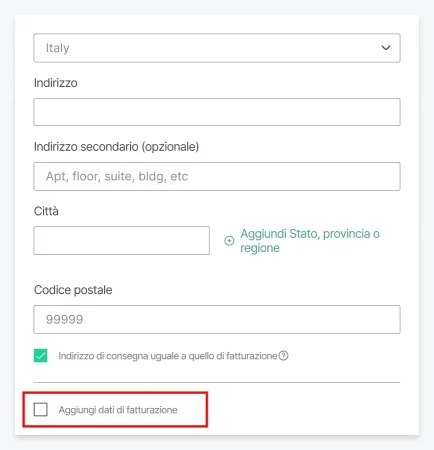Viewport: 434px width, 450px height.
Task: Click the 'Codice postale' label
Action: click(x=73, y=290)
